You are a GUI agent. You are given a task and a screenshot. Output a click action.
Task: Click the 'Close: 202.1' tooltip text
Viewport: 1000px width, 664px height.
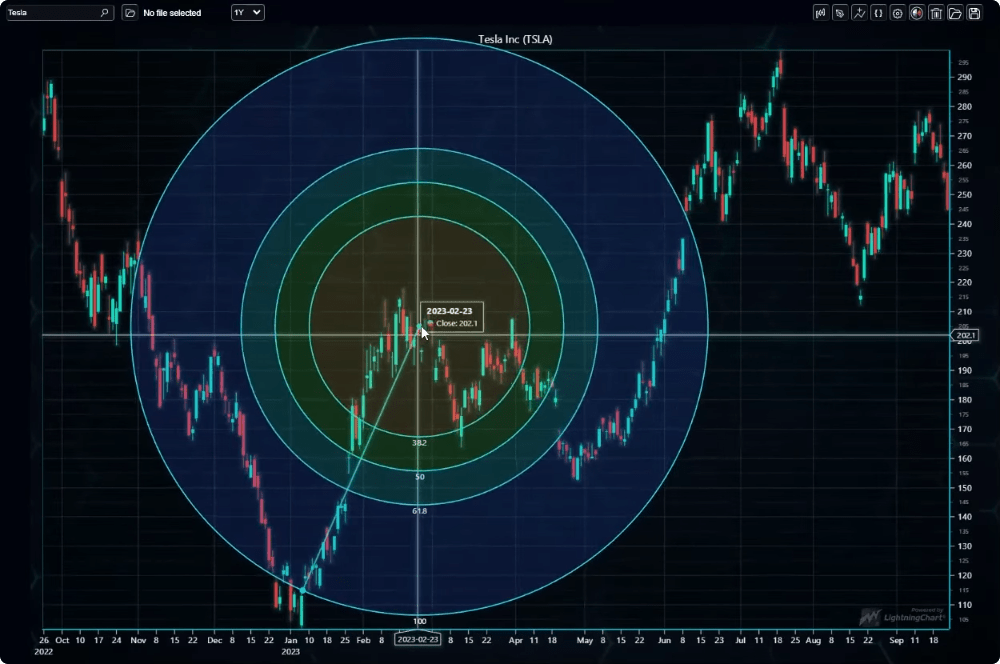point(457,323)
